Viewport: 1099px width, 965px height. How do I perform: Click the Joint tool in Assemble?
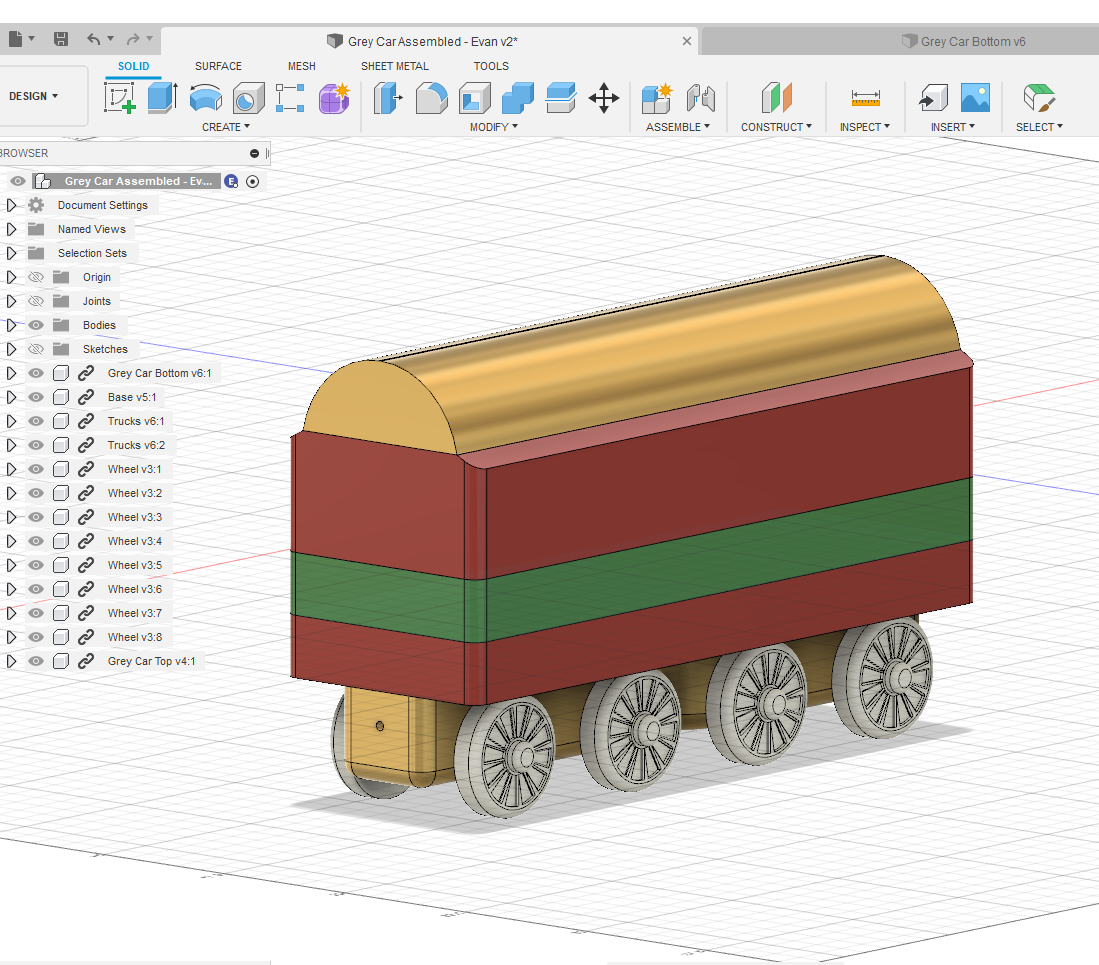pos(701,98)
